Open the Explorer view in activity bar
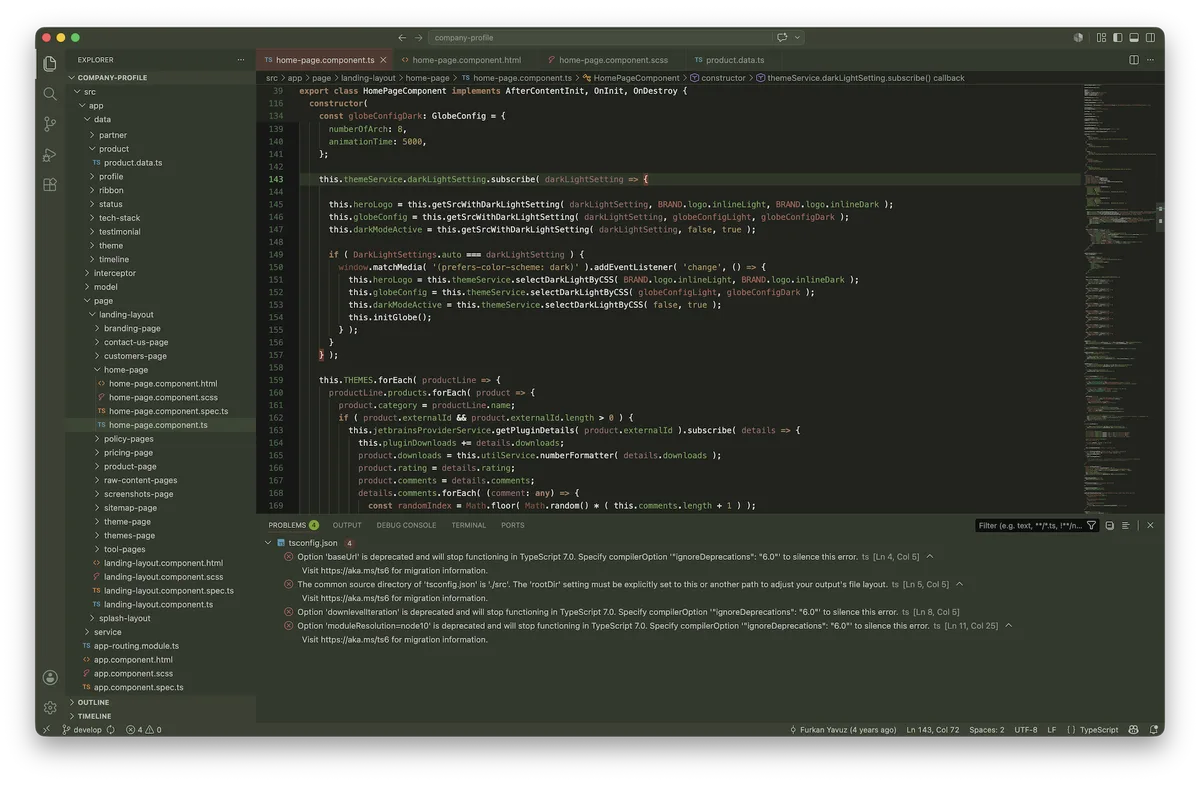This screenshot has height=787, width=1200. click(50, 64)
